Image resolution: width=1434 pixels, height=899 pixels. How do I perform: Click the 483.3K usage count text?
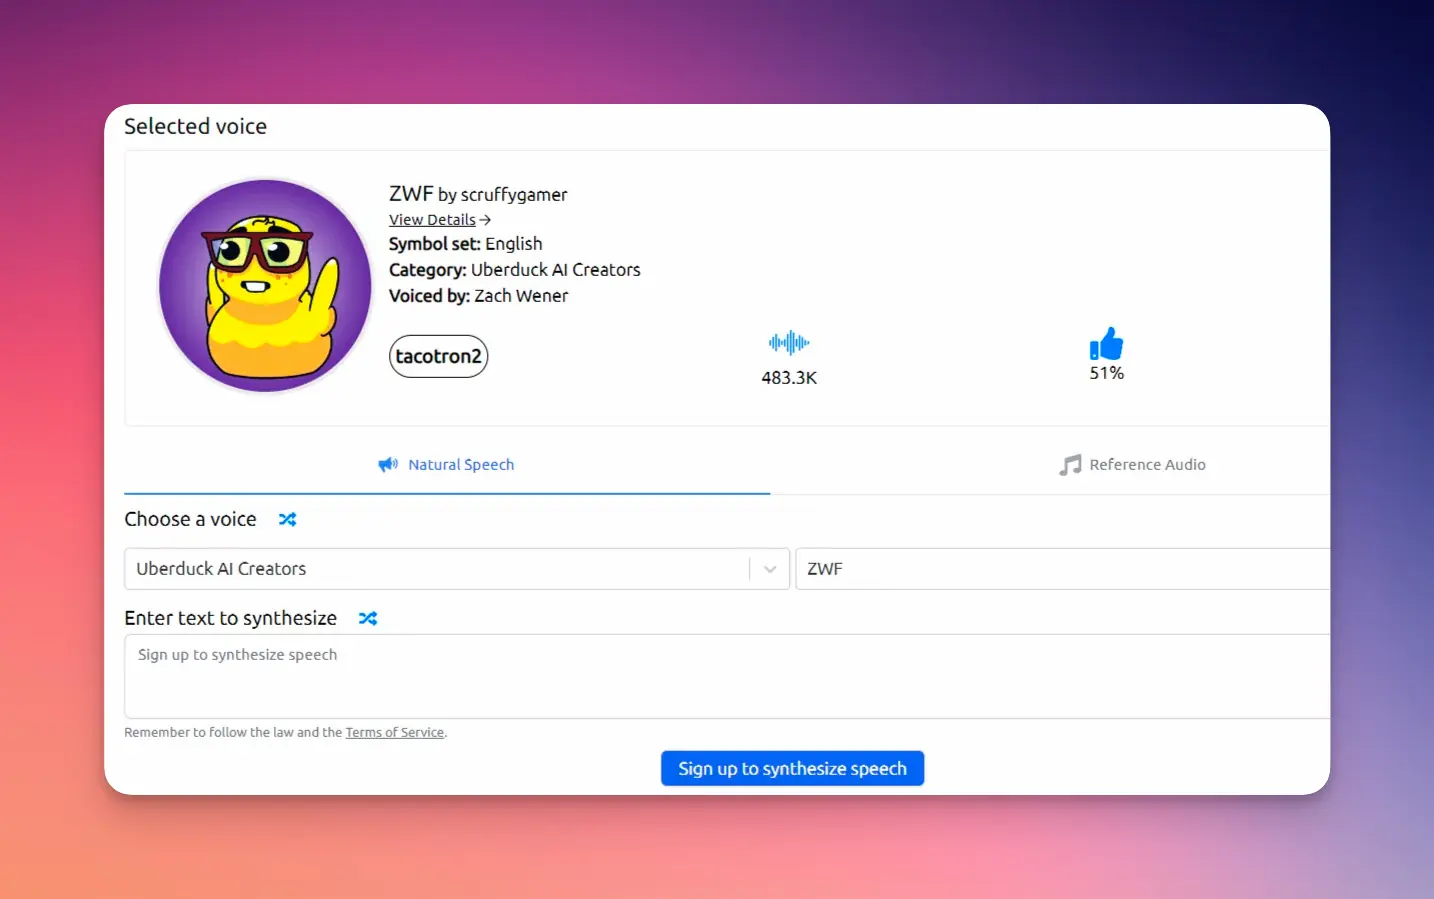(789, 378)
